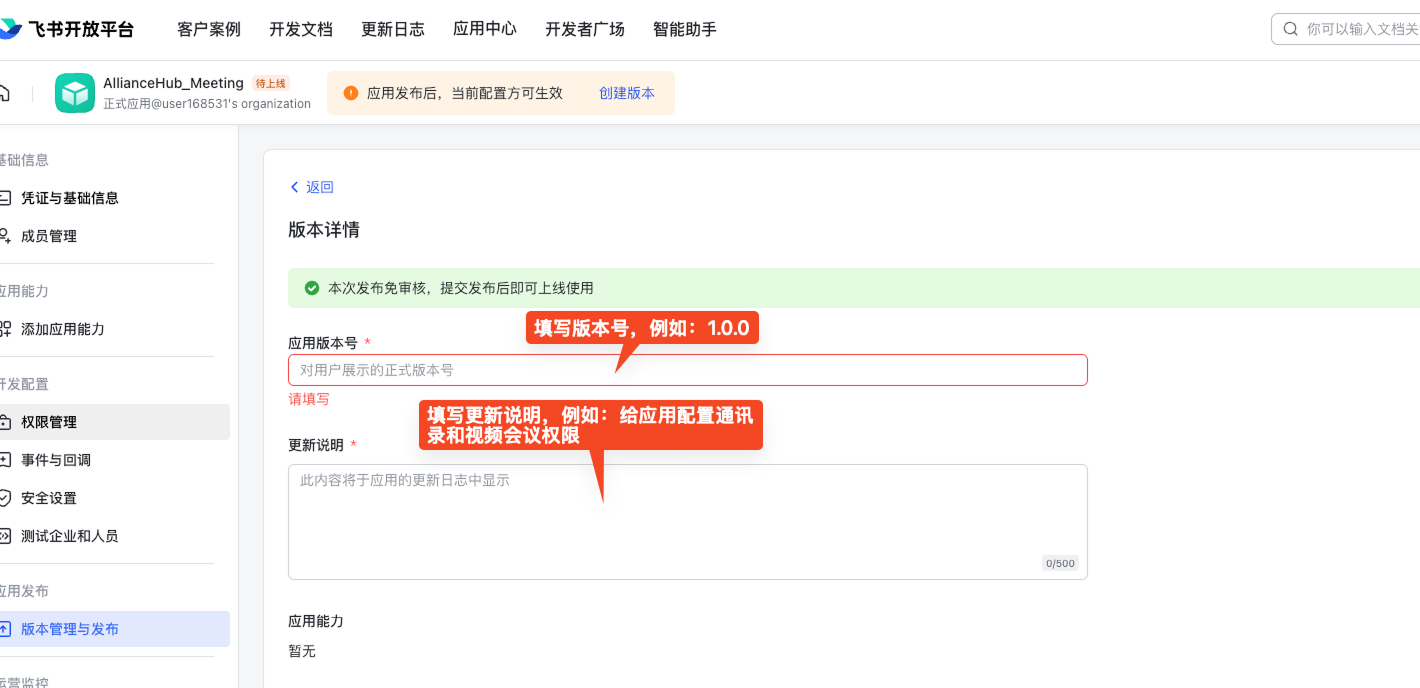
Task: Open 权限管理 in the sidebar
Action: point(49,422)
